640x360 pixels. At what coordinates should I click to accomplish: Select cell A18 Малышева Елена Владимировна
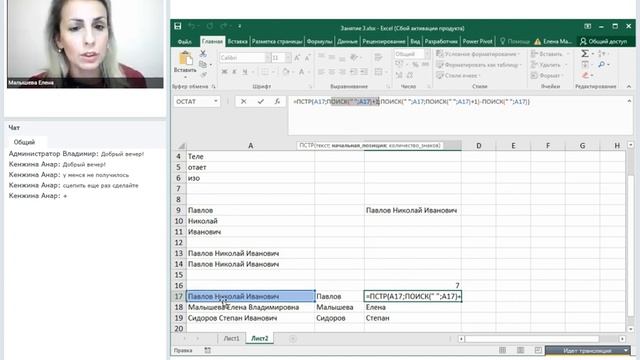(251, 307)
